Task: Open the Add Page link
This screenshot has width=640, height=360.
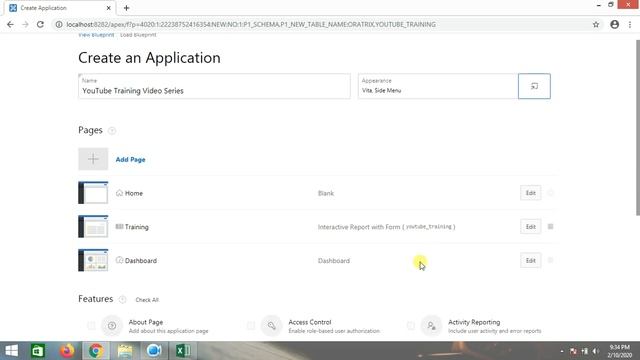Action: click(x=130, y=160)
